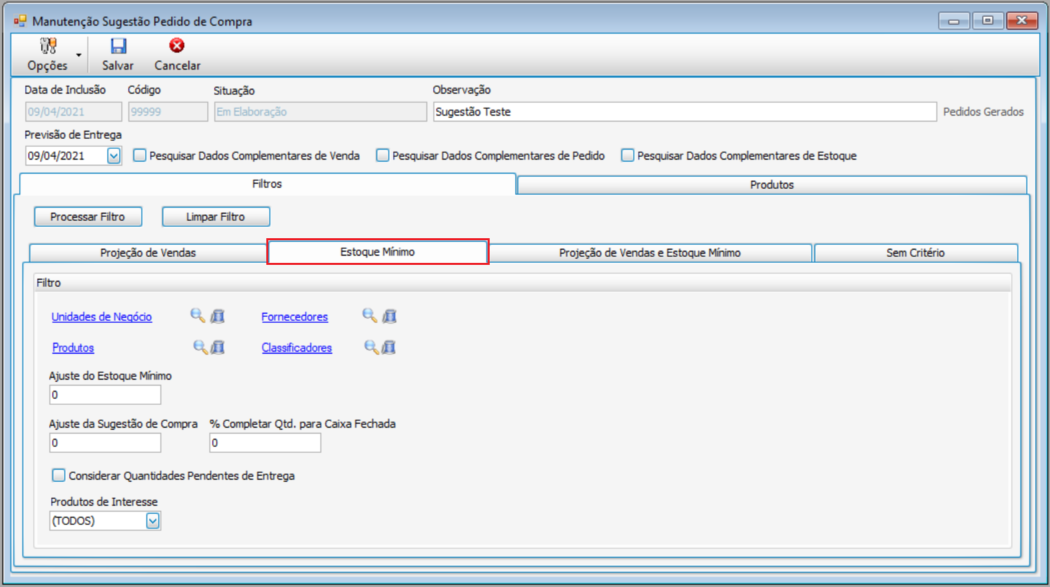Viewport: 1050px width, 587px height.
Task: Clear Classificadores filter with trash icon
Action: 388,347
